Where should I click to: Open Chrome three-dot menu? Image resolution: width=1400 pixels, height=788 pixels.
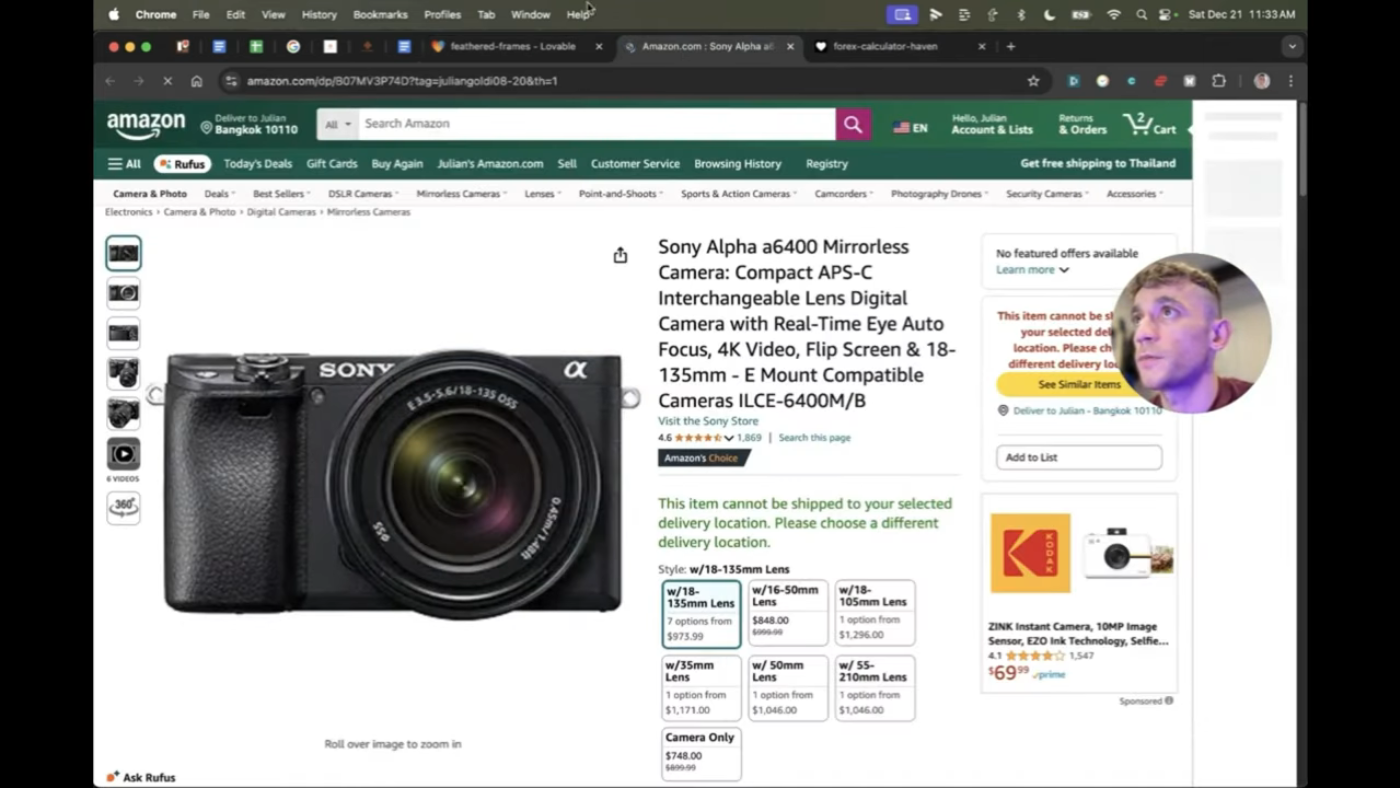1290,81
